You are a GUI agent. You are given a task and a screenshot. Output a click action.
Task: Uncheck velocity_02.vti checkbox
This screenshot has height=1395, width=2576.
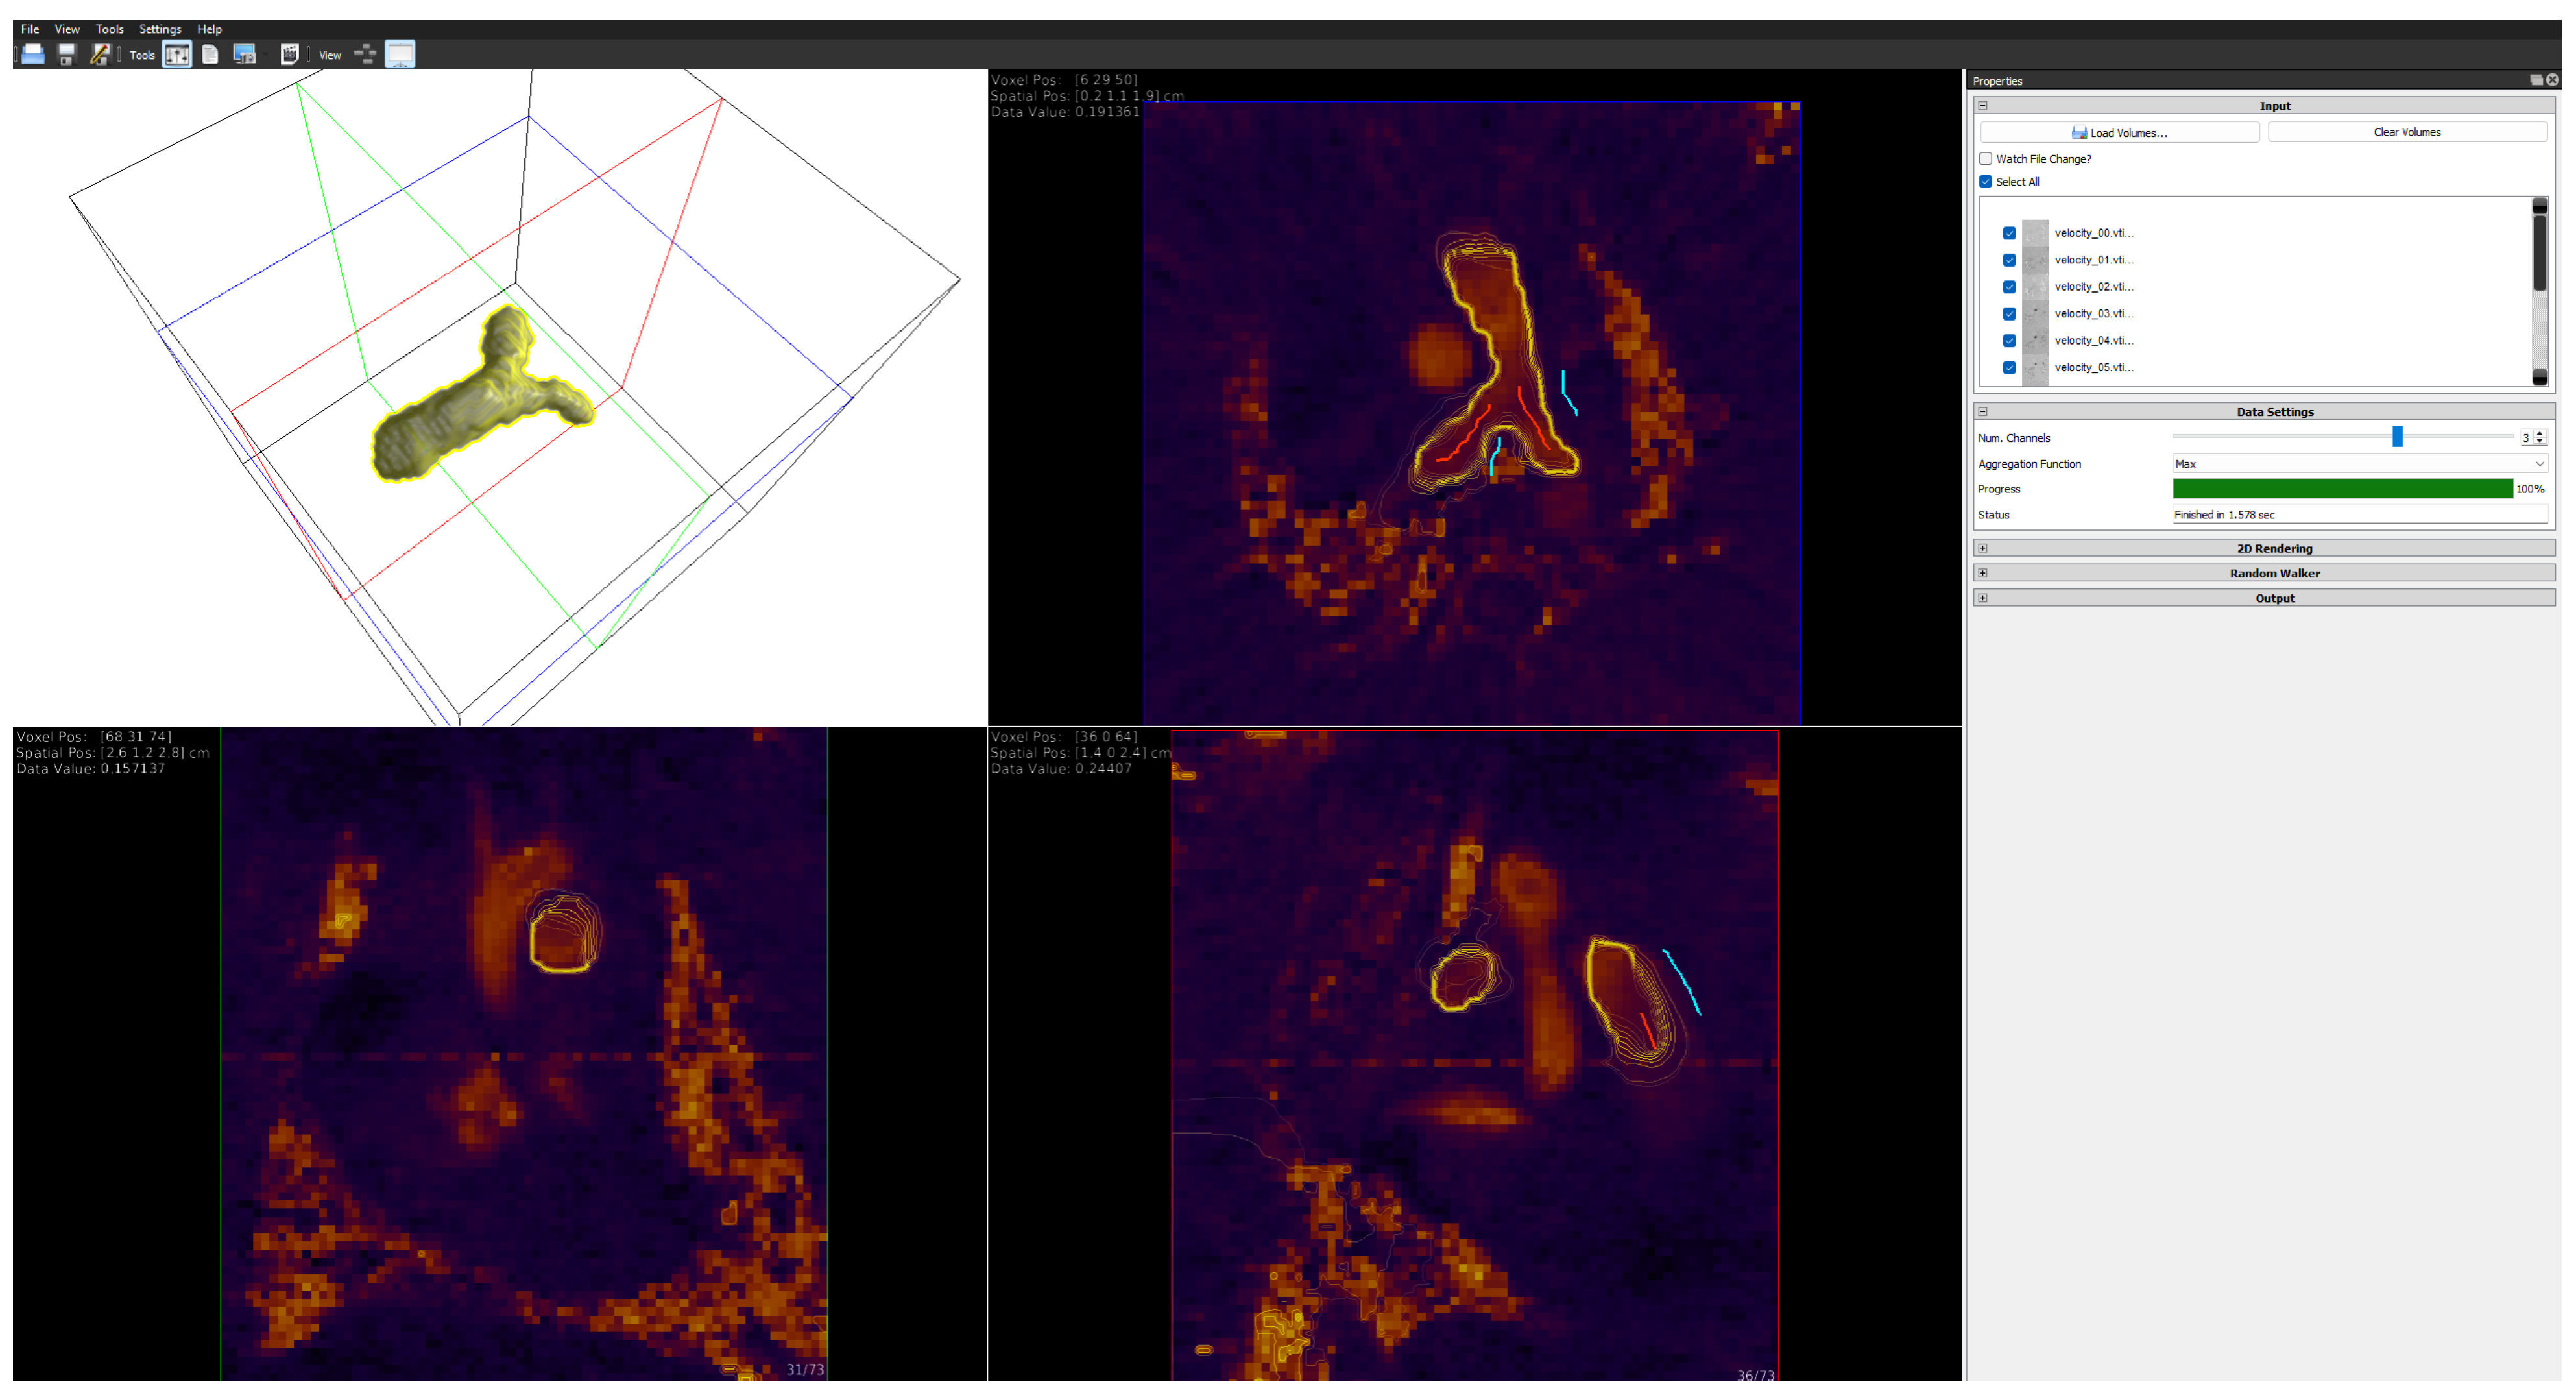coord(2009,287)
